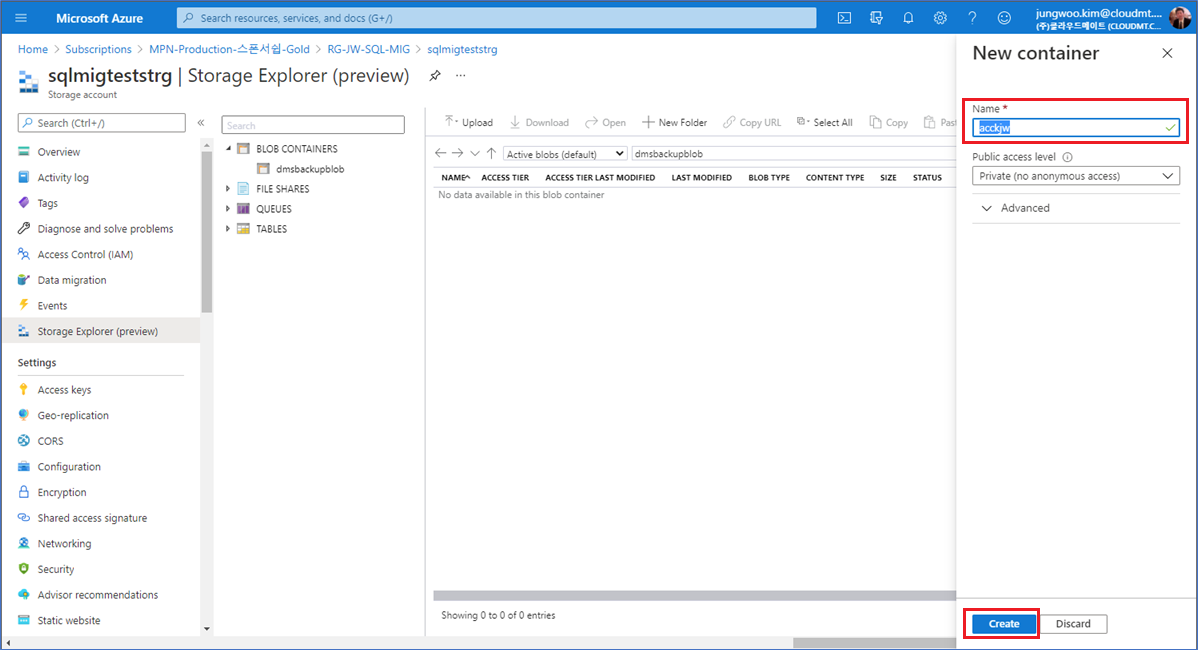The height and width of the screenshot is (650, 1198).
Task: Click the Storage Explorer tree search box
Action: [313, 125]
